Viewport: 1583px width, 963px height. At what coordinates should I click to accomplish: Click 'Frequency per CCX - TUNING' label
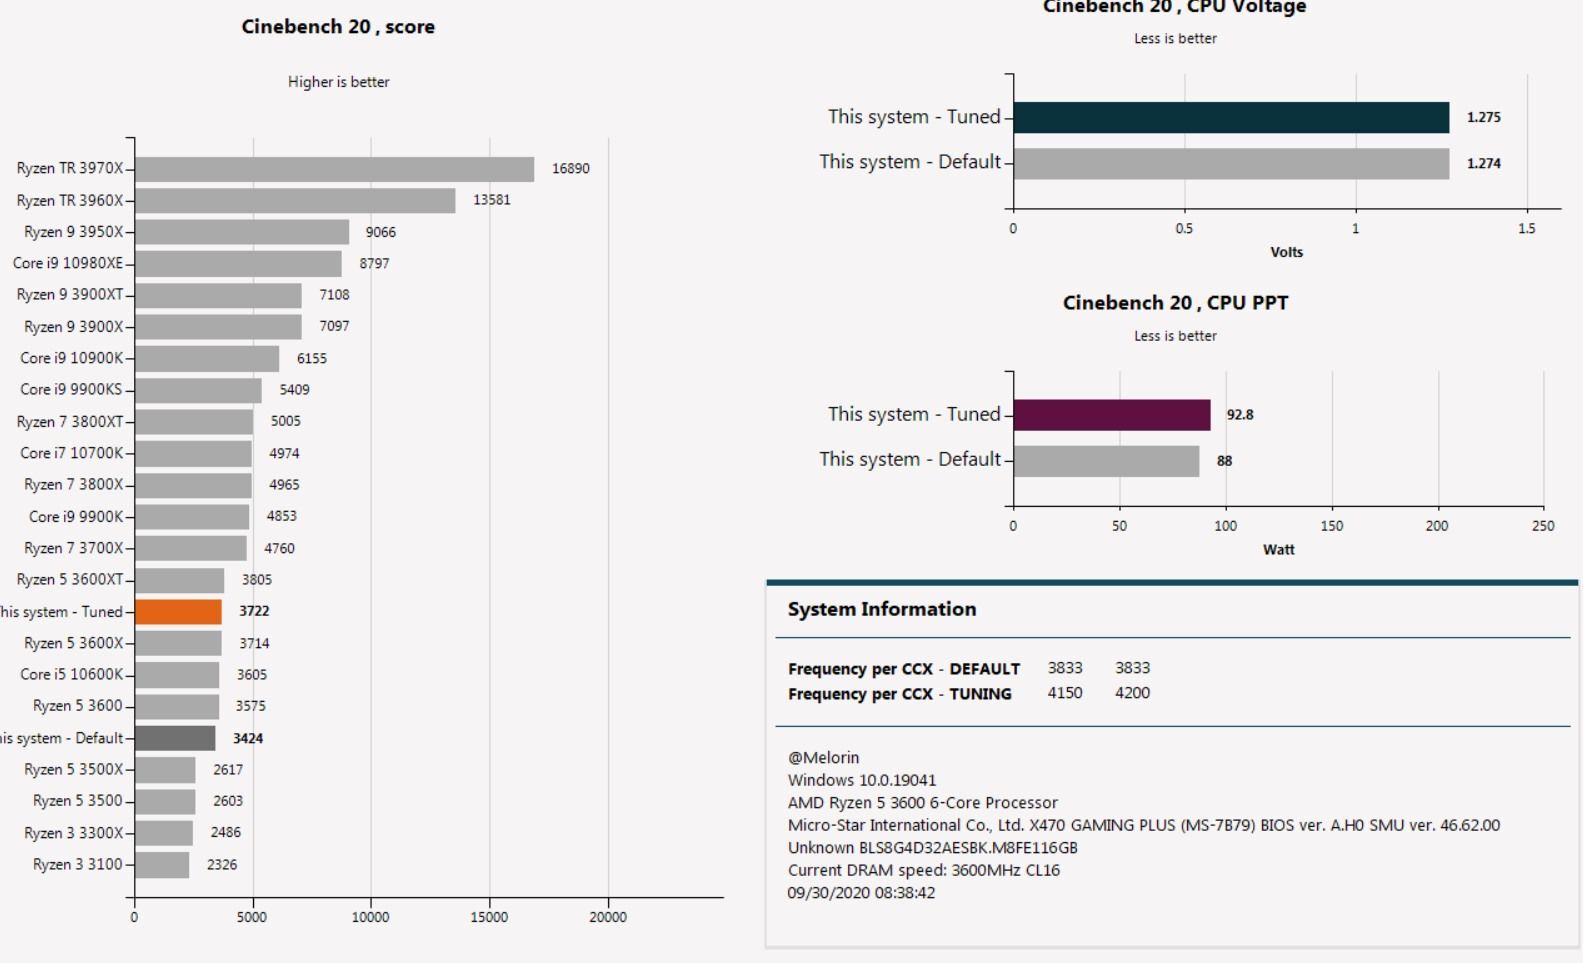click(900, 694)
